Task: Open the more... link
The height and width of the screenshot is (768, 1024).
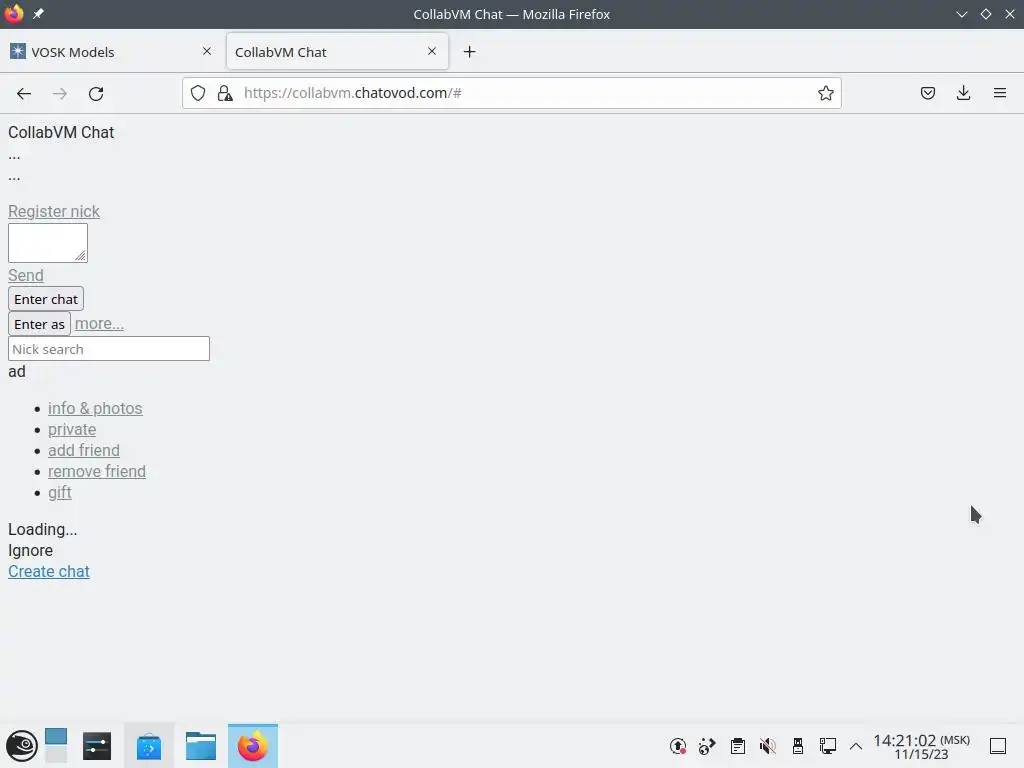Action: 99,324
